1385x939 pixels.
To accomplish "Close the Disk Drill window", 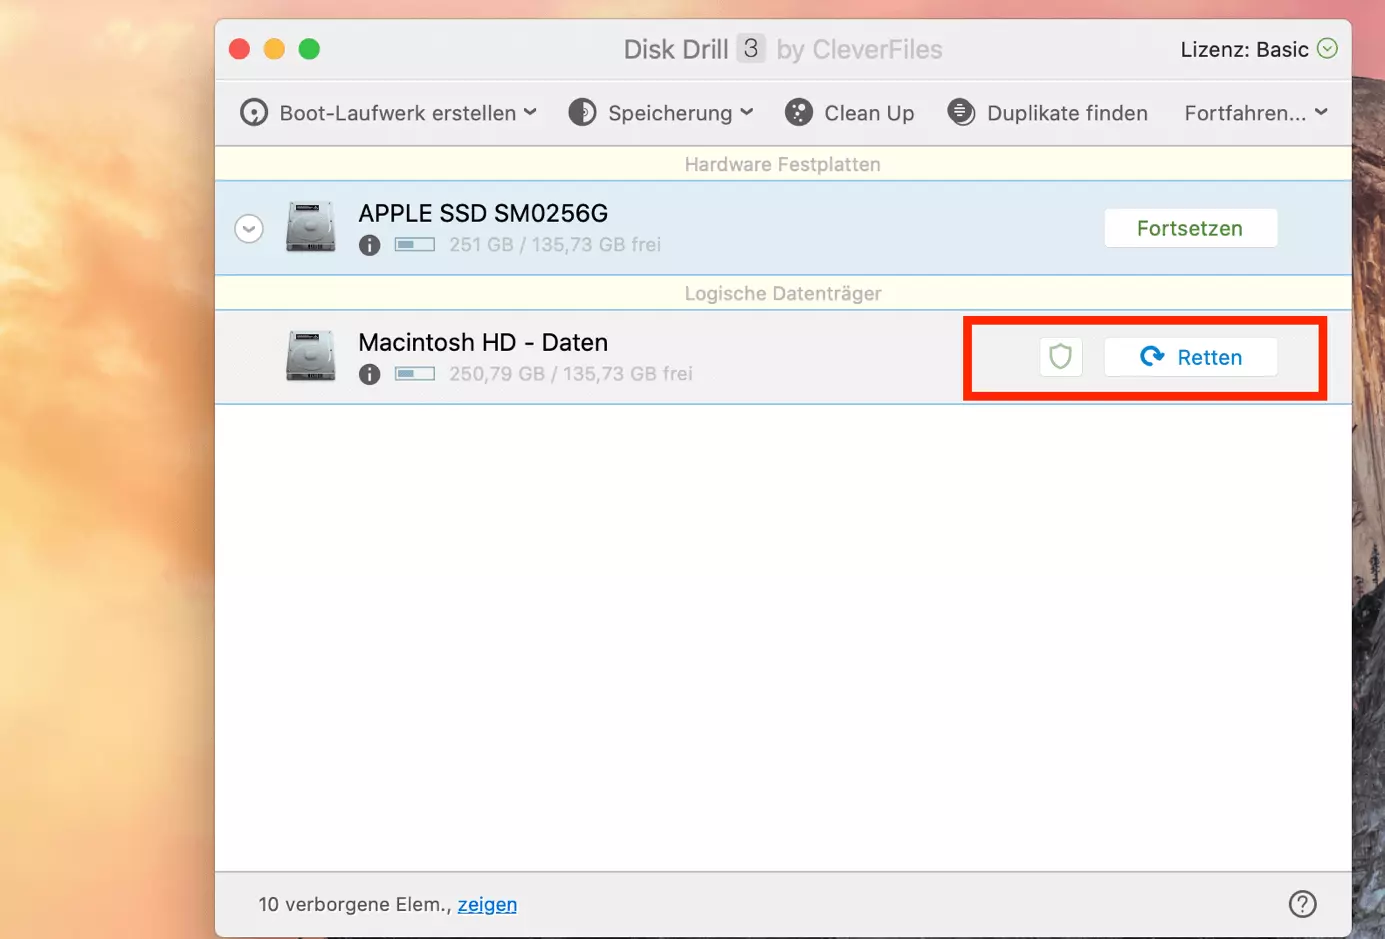I will (x=240, y=49).
